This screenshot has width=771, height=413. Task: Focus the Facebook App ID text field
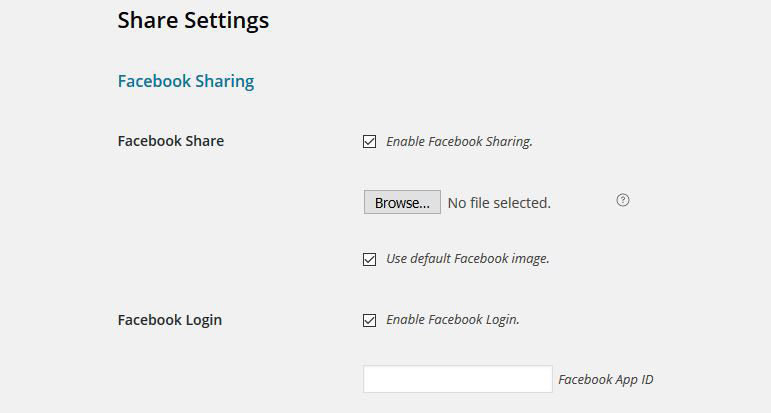point(458,379)
